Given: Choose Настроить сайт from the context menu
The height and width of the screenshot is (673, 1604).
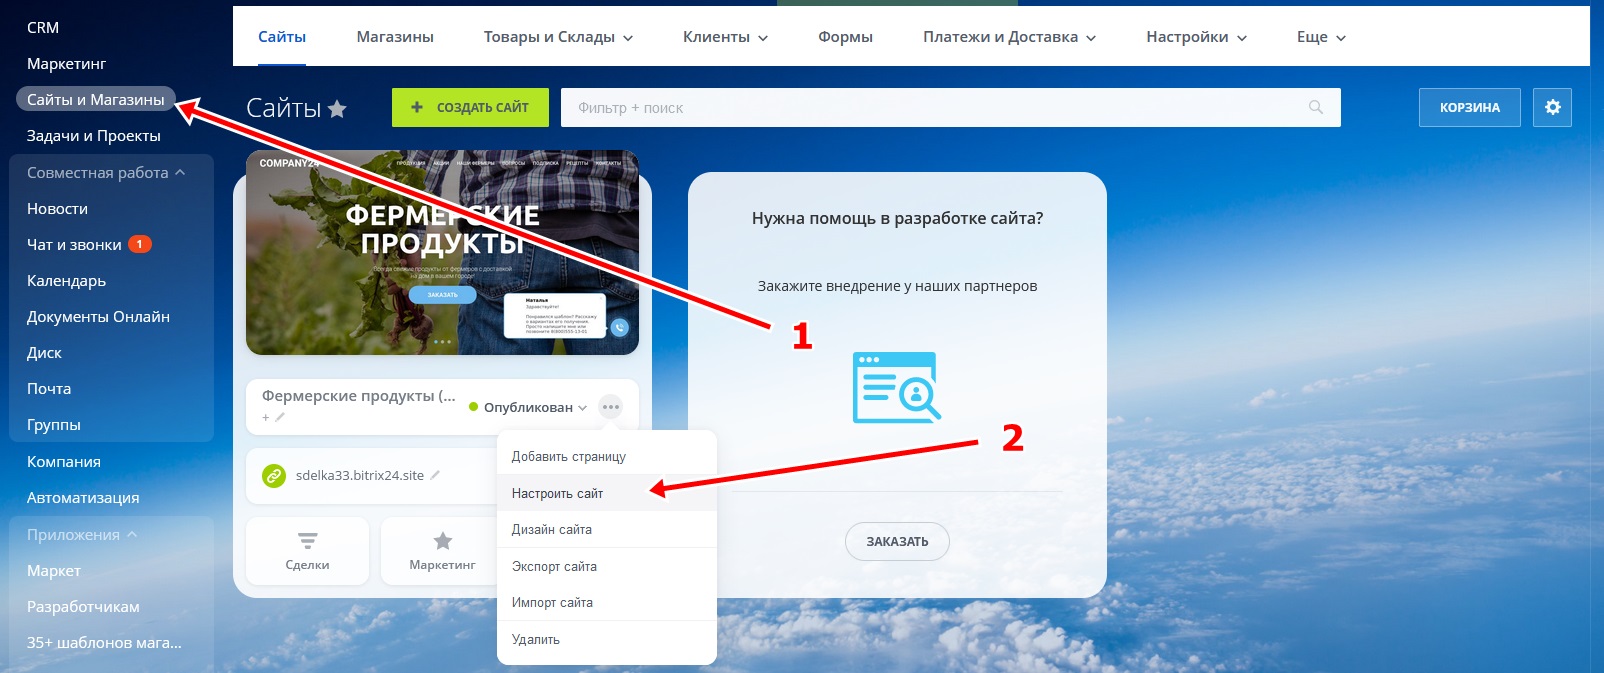Looking at the screenshot, I should tap(557, 493).
